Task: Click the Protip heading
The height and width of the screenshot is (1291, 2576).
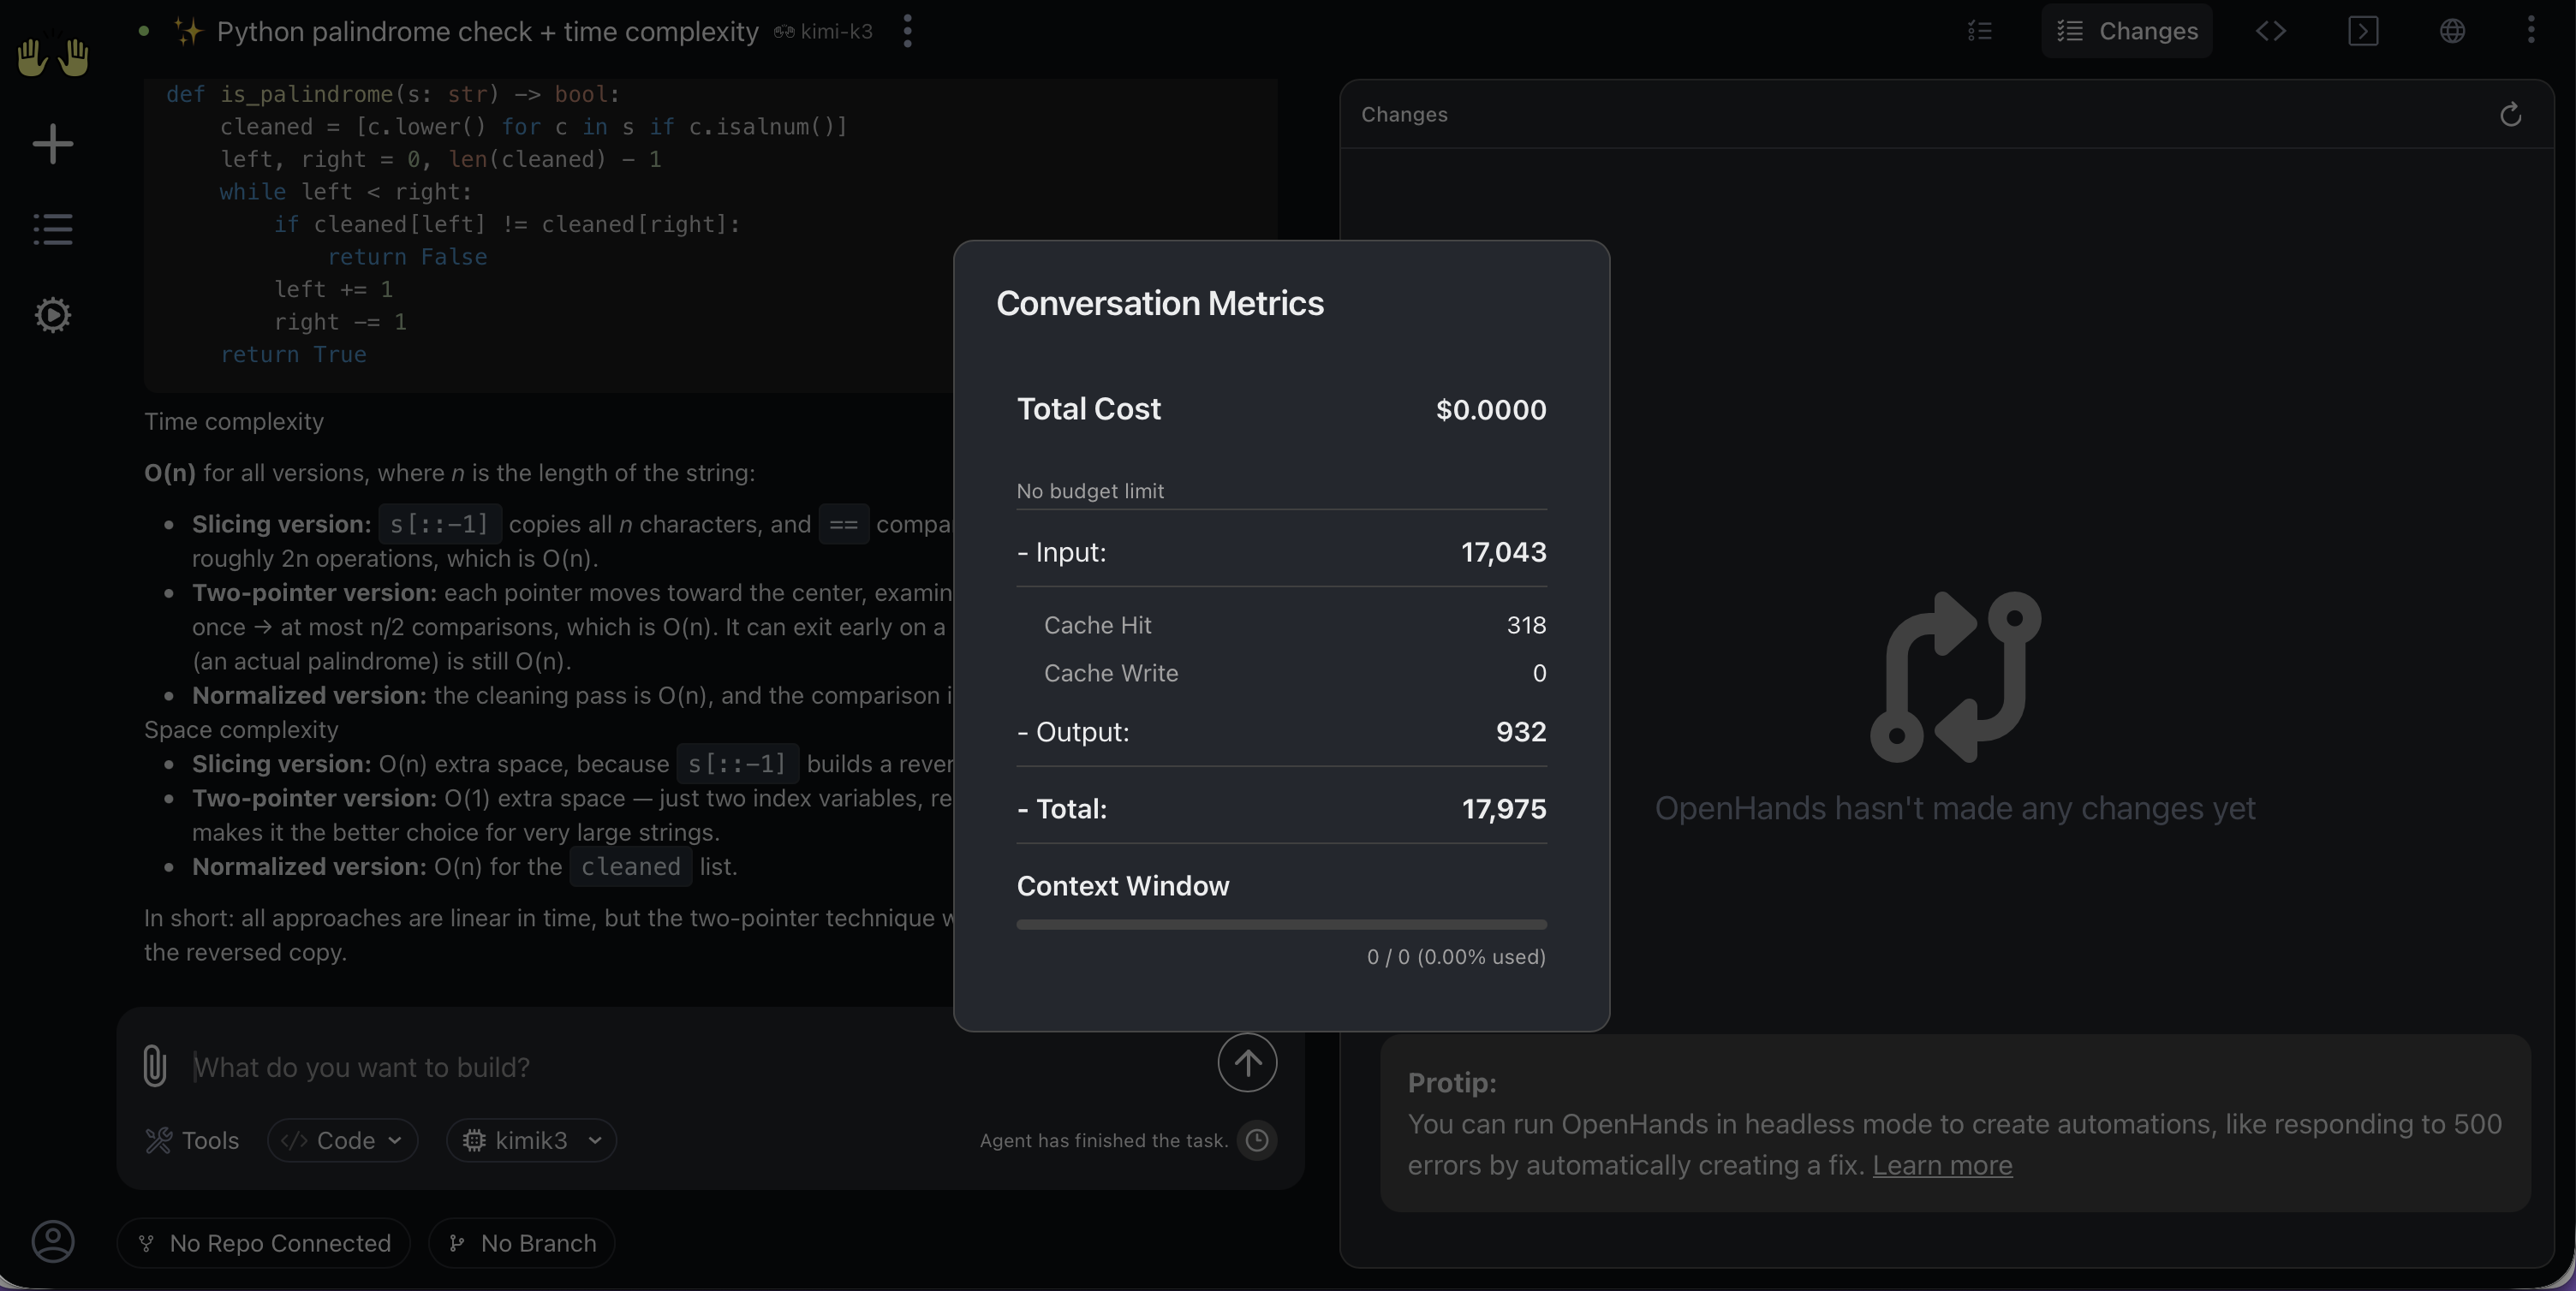Action: 1451,1083
